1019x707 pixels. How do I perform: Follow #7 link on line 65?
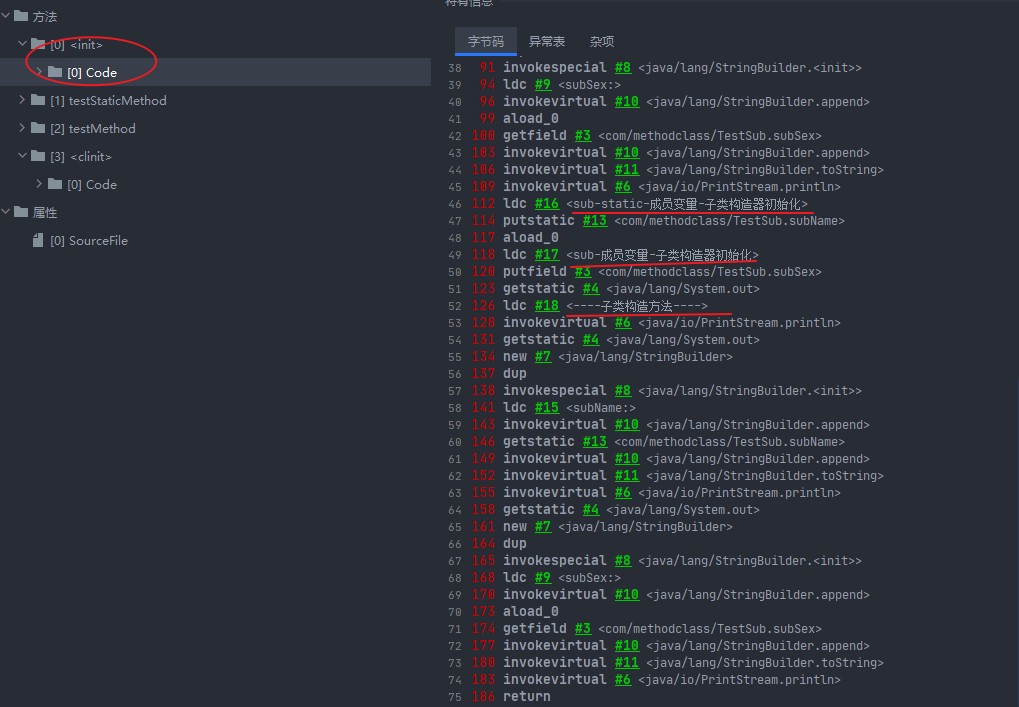[x=543, y=526]
